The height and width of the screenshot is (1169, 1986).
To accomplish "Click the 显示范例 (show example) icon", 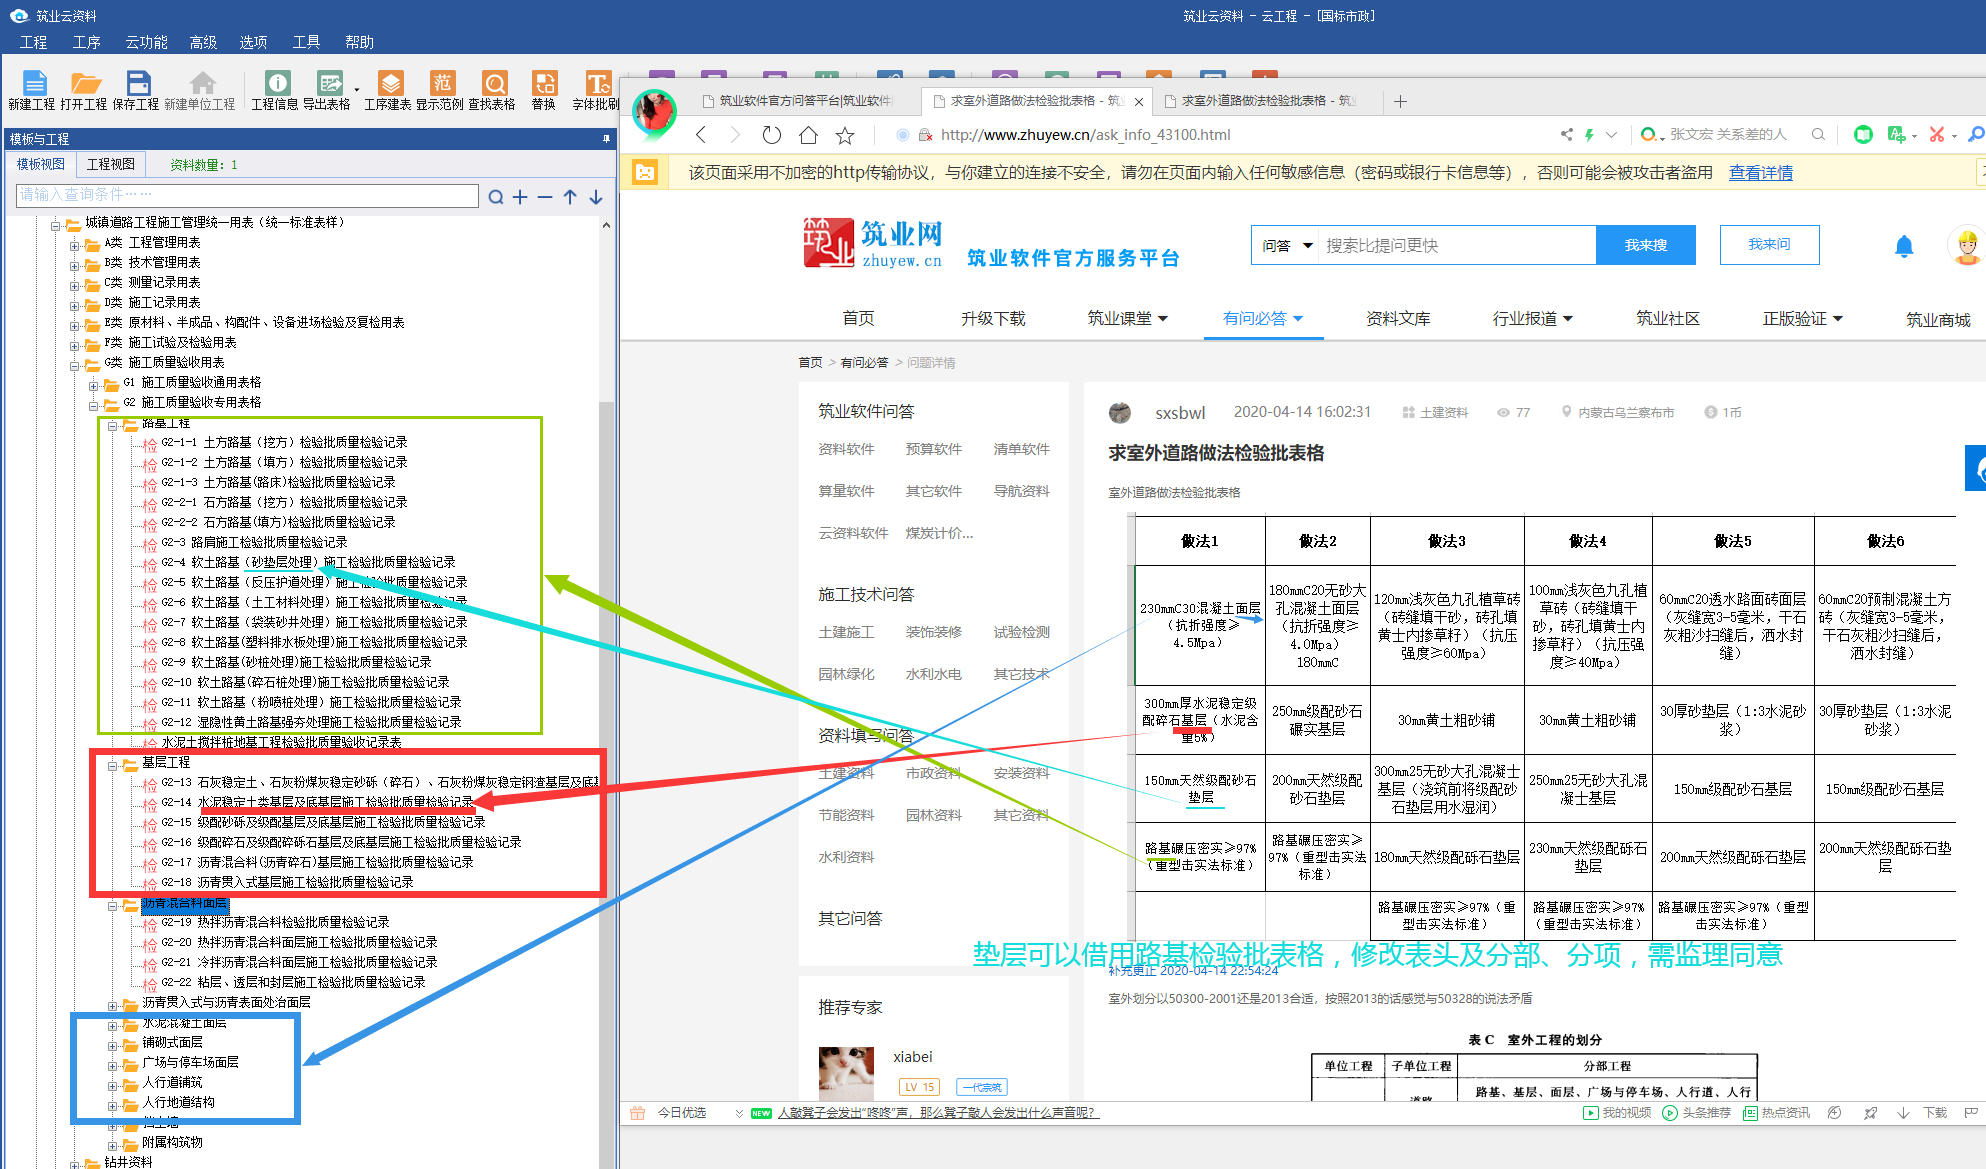I will [x=442, y=83].
